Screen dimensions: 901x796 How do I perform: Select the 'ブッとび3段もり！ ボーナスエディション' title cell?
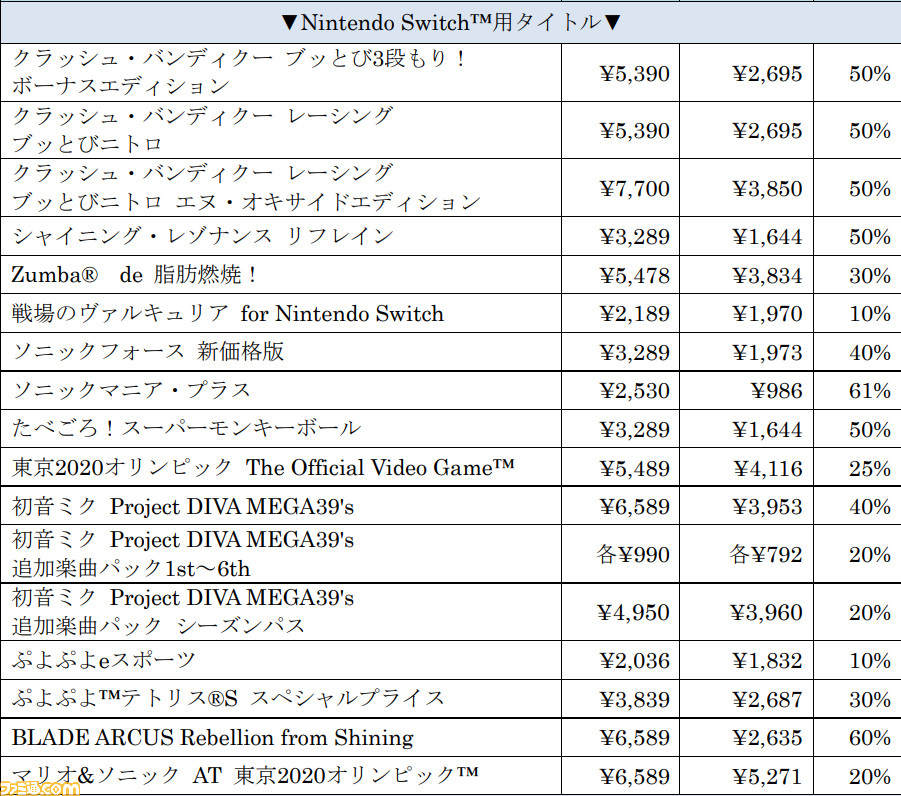[x=281, y=72]
